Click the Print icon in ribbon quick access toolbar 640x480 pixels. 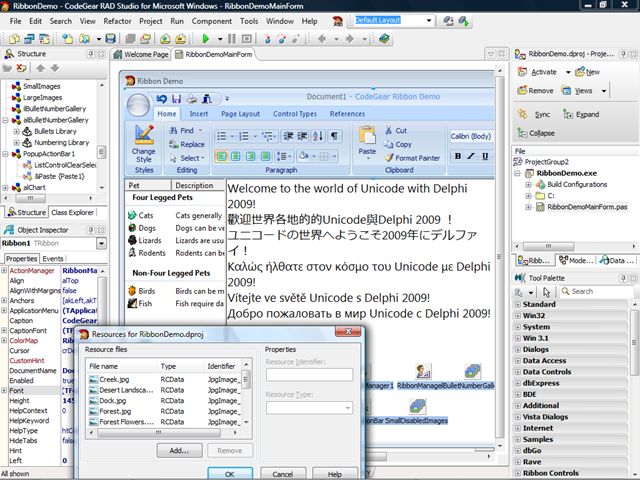click(x=191, y=98)
